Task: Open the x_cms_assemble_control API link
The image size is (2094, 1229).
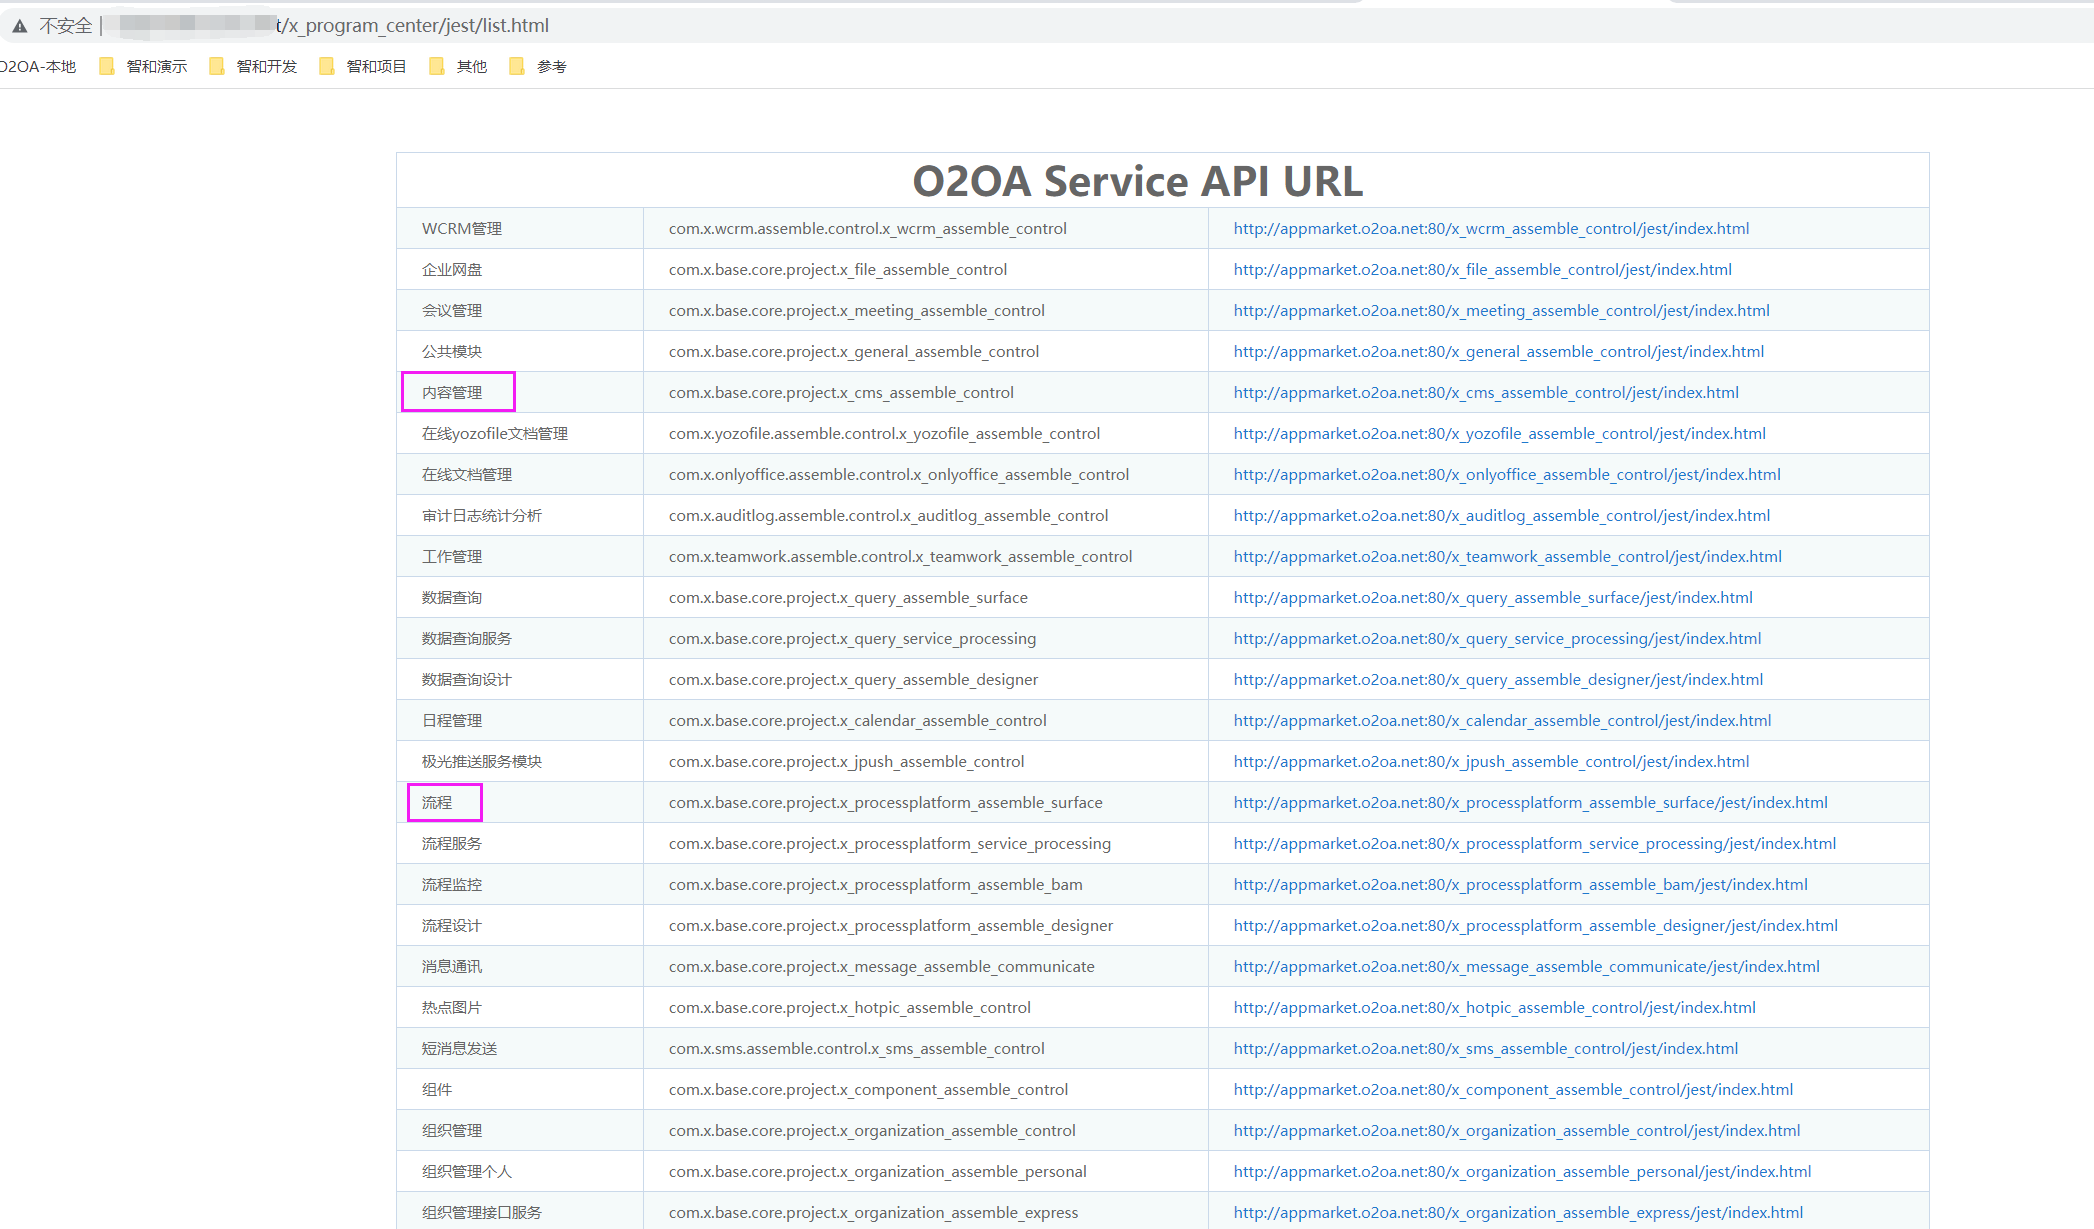Action: pos(1485,393)
